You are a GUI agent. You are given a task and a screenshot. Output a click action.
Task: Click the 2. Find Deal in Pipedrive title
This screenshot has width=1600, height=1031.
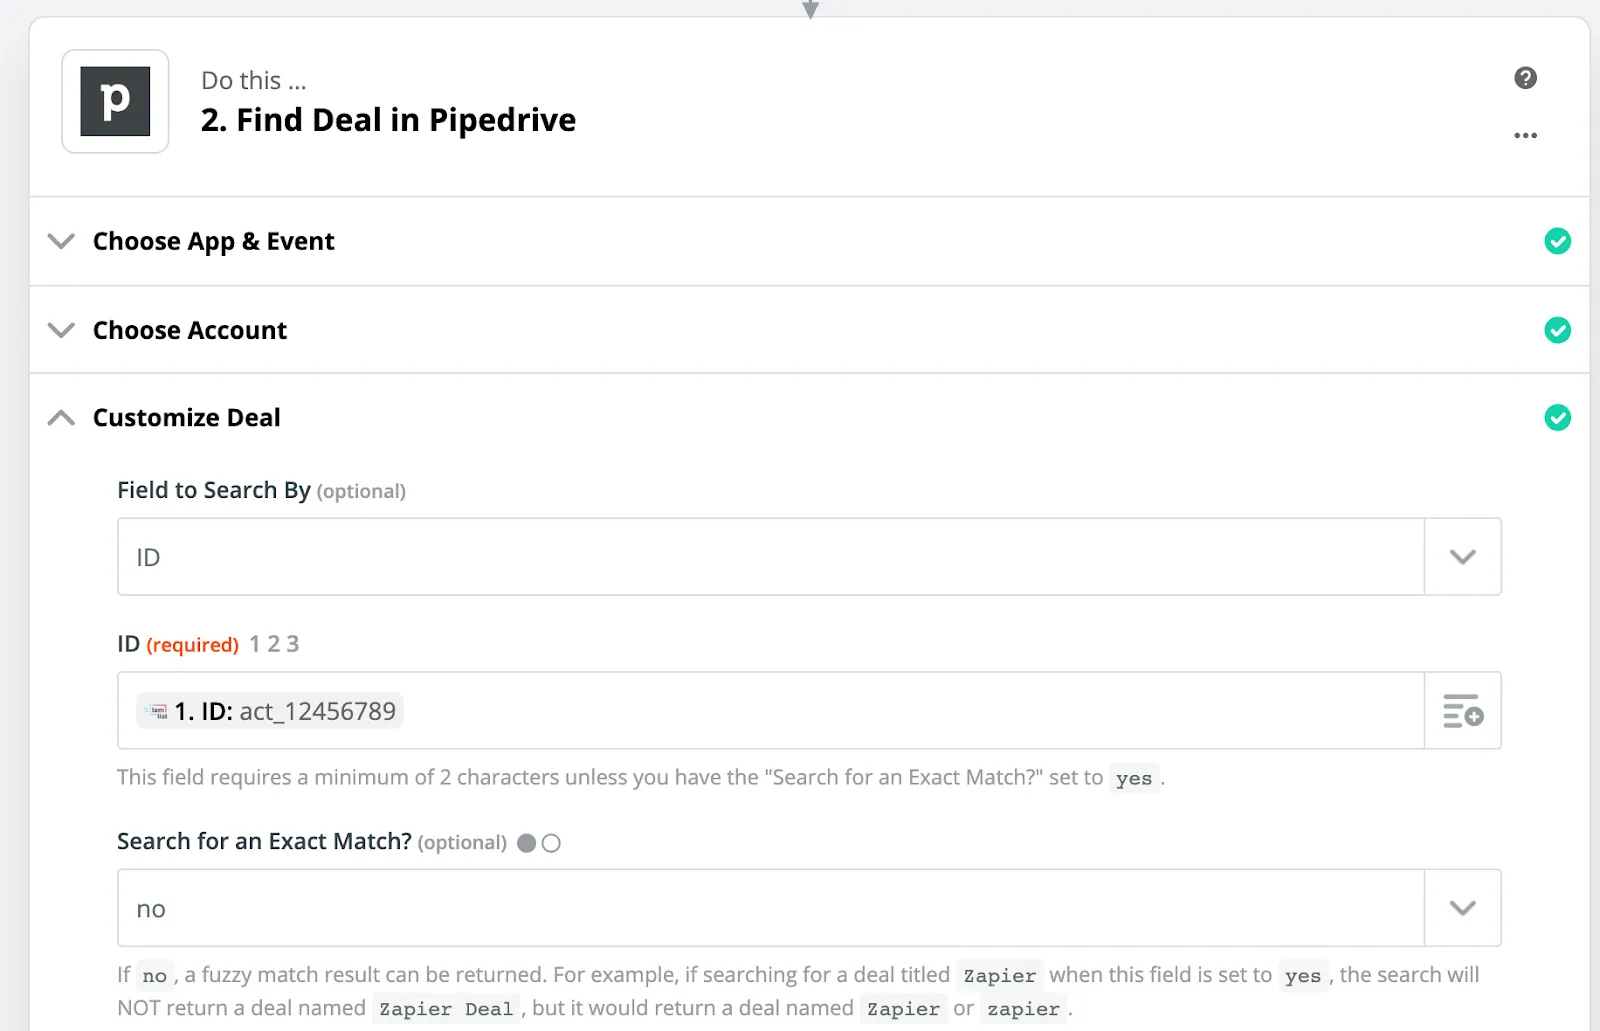coord(388,120)
